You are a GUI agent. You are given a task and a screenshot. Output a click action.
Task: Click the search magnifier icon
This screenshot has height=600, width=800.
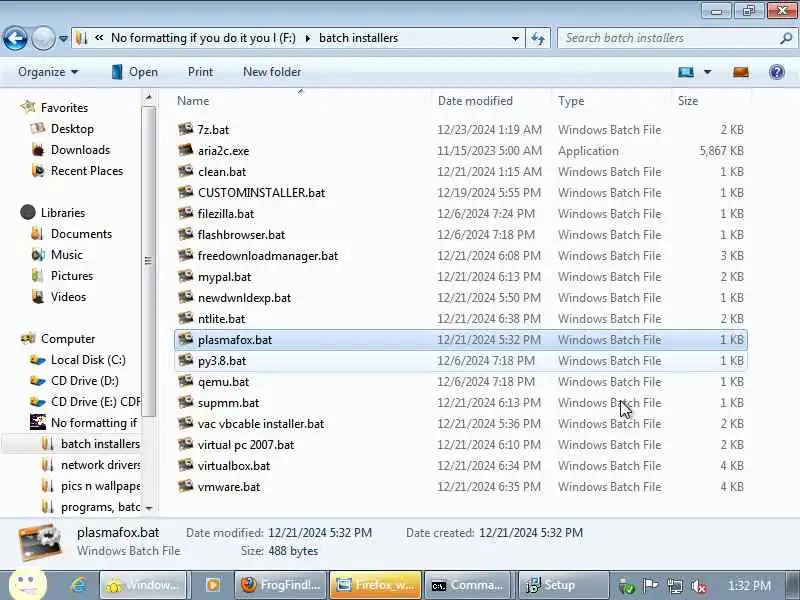coord(786,38)
